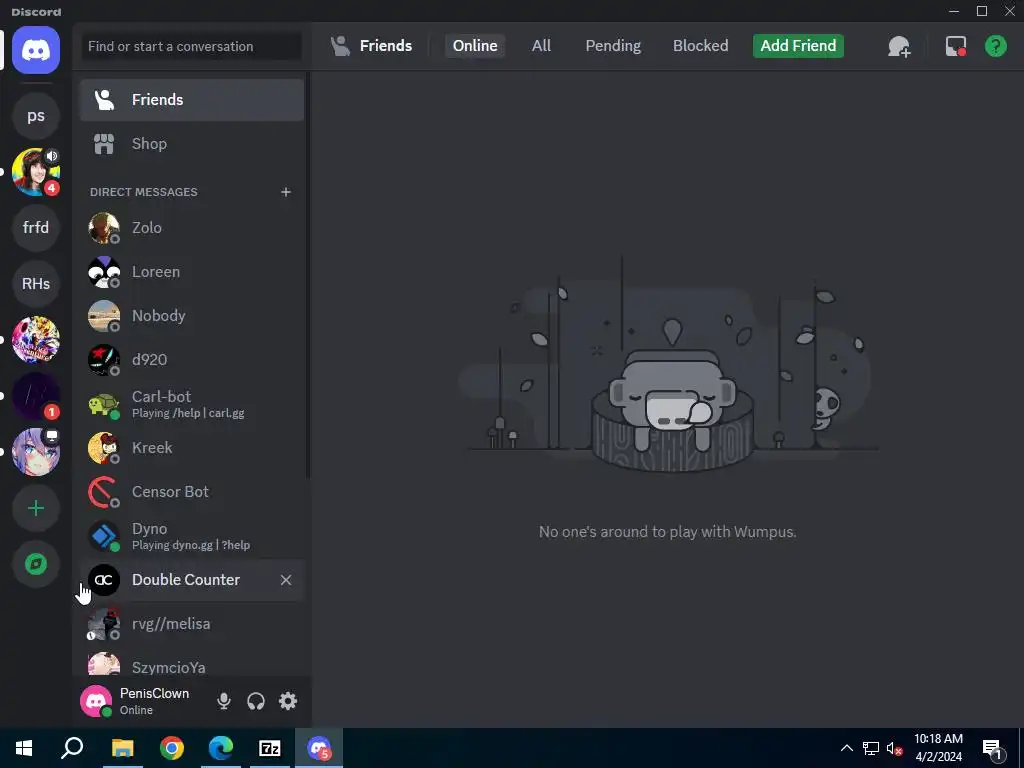Screen dimensions: 1024x768
Task: Toggle headphones deafen
Action: pyautogui.click(x=255, y=701)
